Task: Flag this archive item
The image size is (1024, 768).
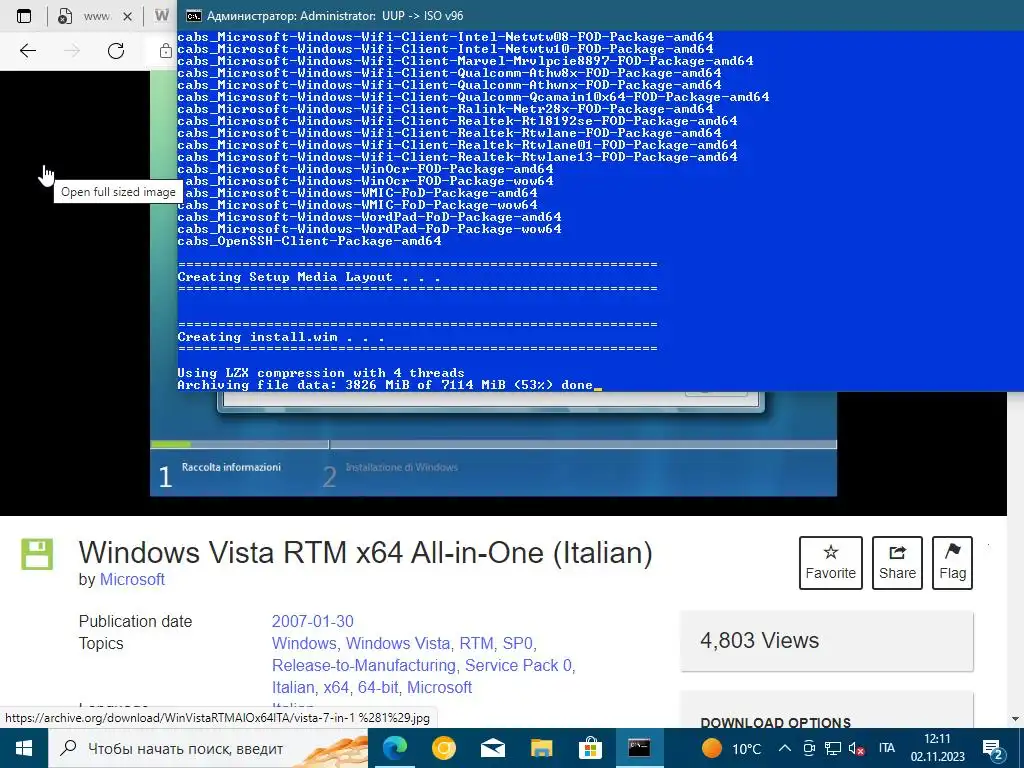Action: [x=952, y=562]
